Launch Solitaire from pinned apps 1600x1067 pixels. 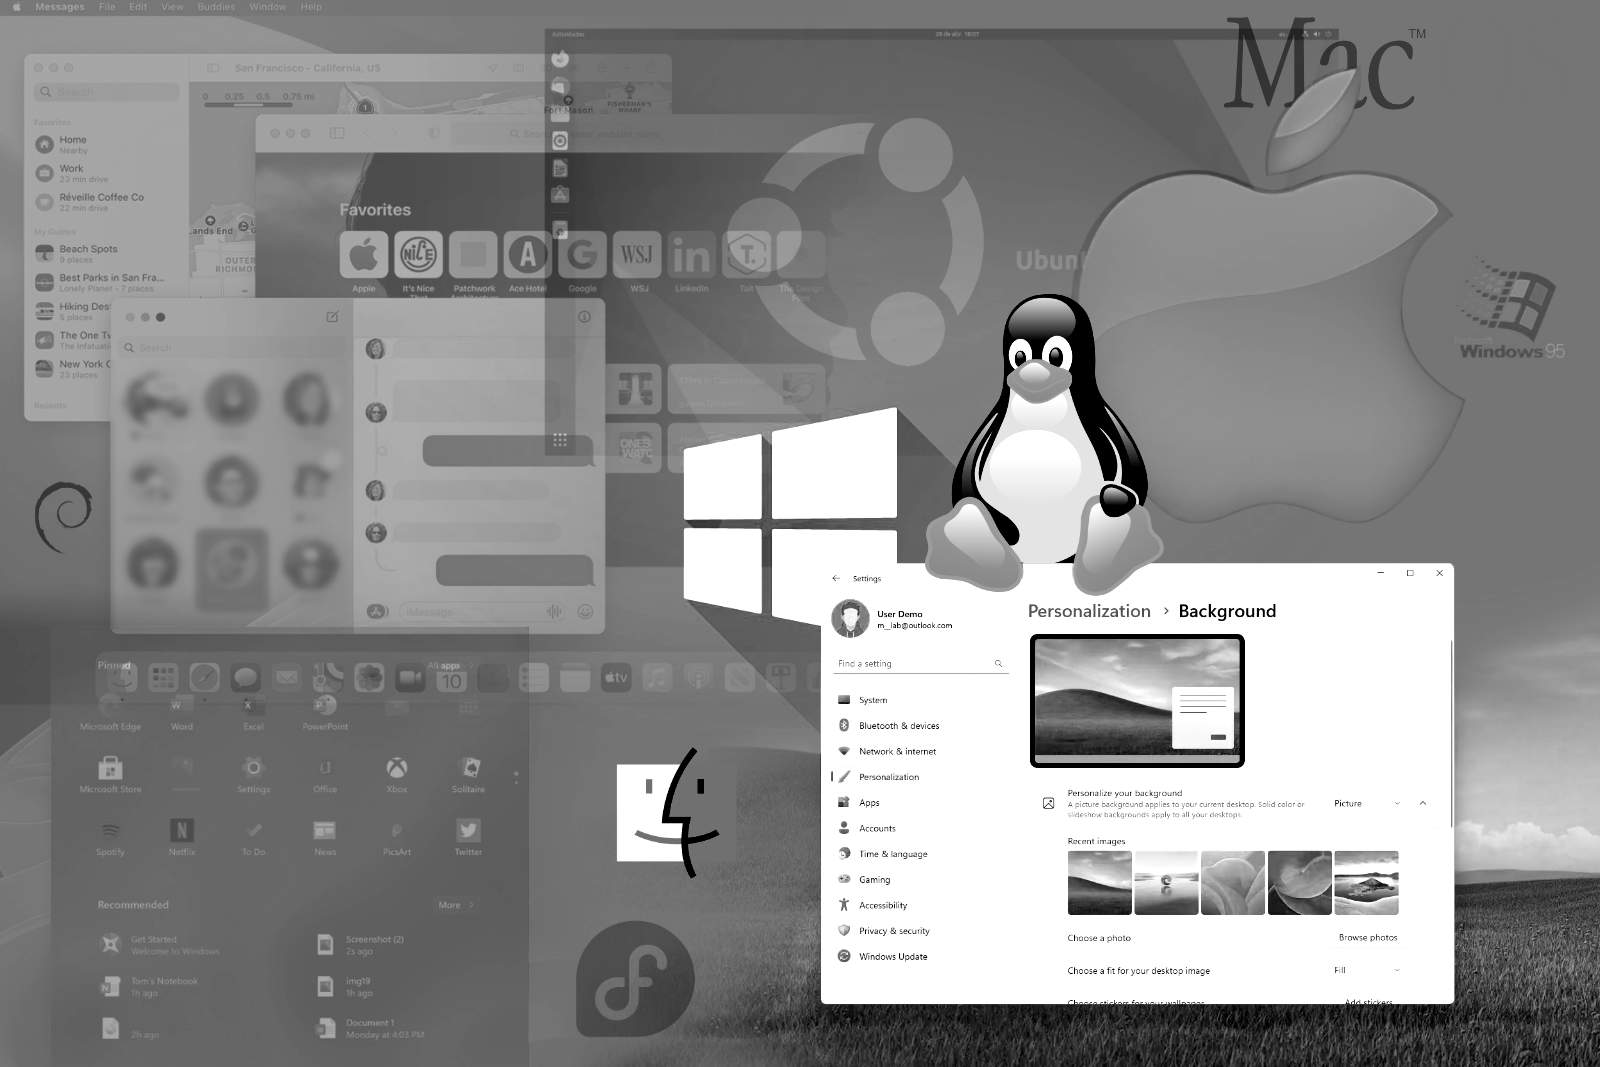pyautogui.click(x=468, y=768)
